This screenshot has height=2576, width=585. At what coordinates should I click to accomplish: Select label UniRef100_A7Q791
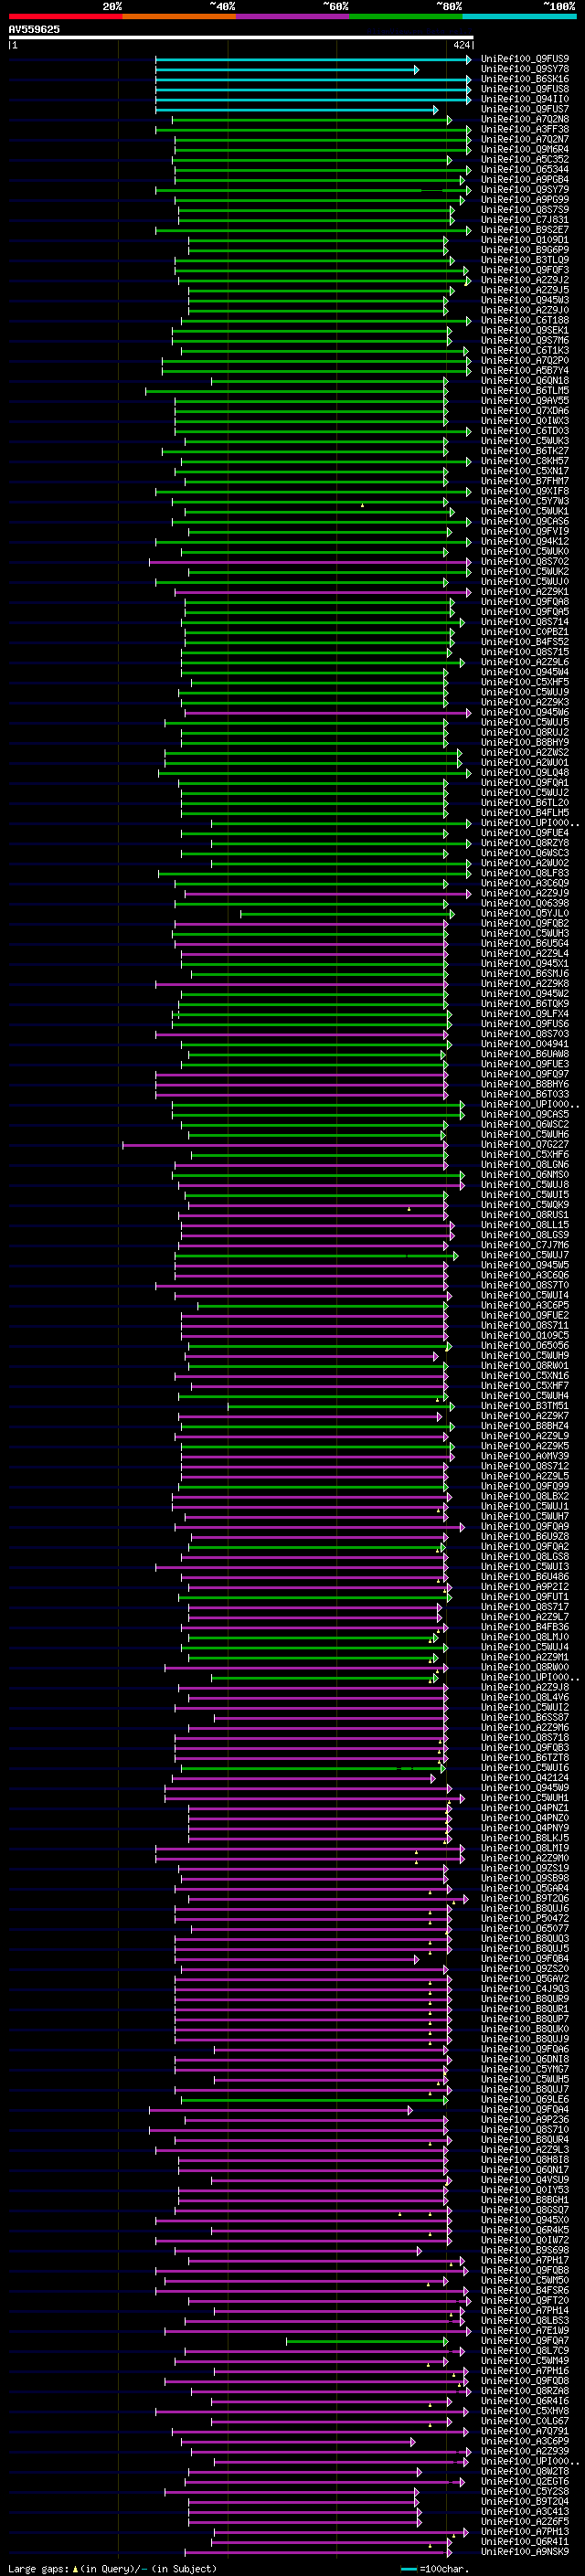click(x=525, y=2431)
